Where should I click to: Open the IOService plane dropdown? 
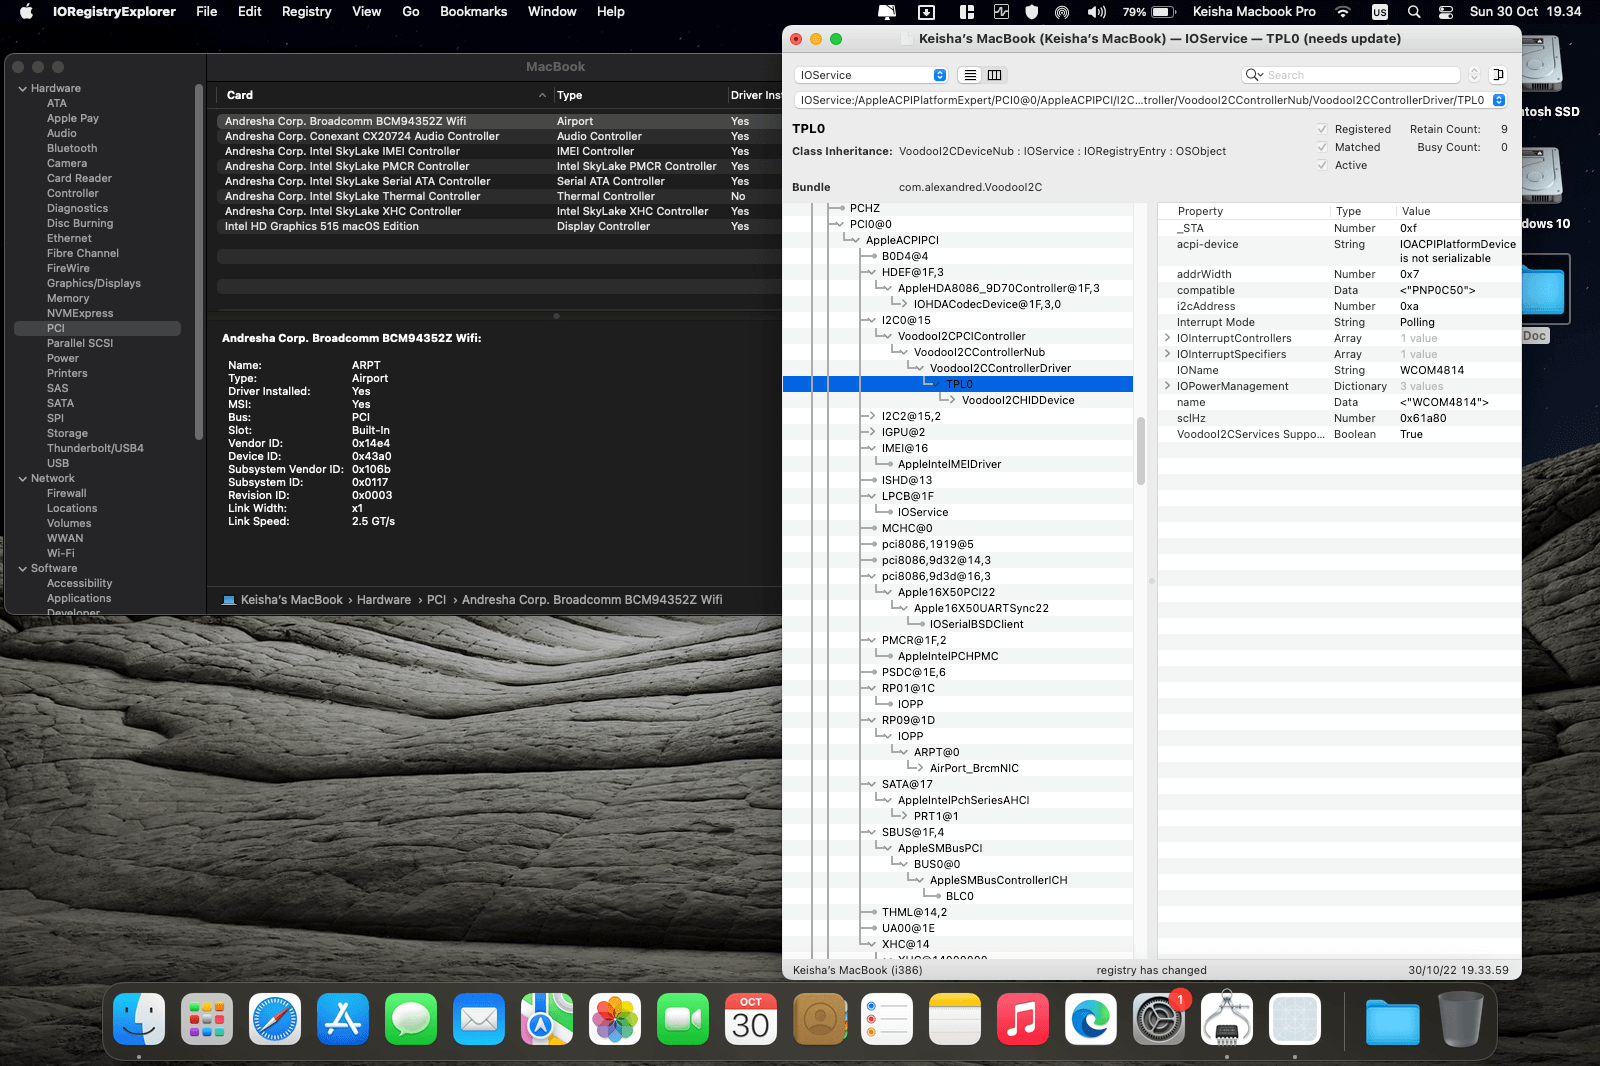pos(870,75)
